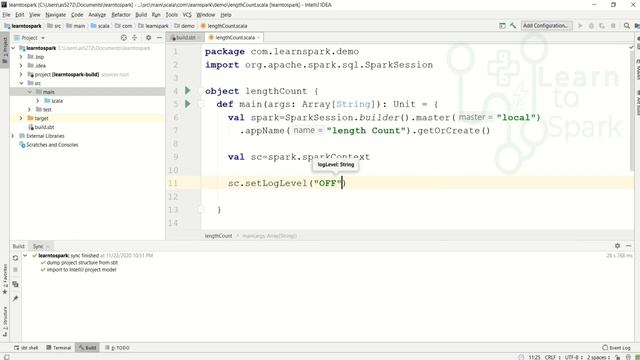Click the editor vertical scrollbar
Screen dimensions: 640x360
click(631, 110)
